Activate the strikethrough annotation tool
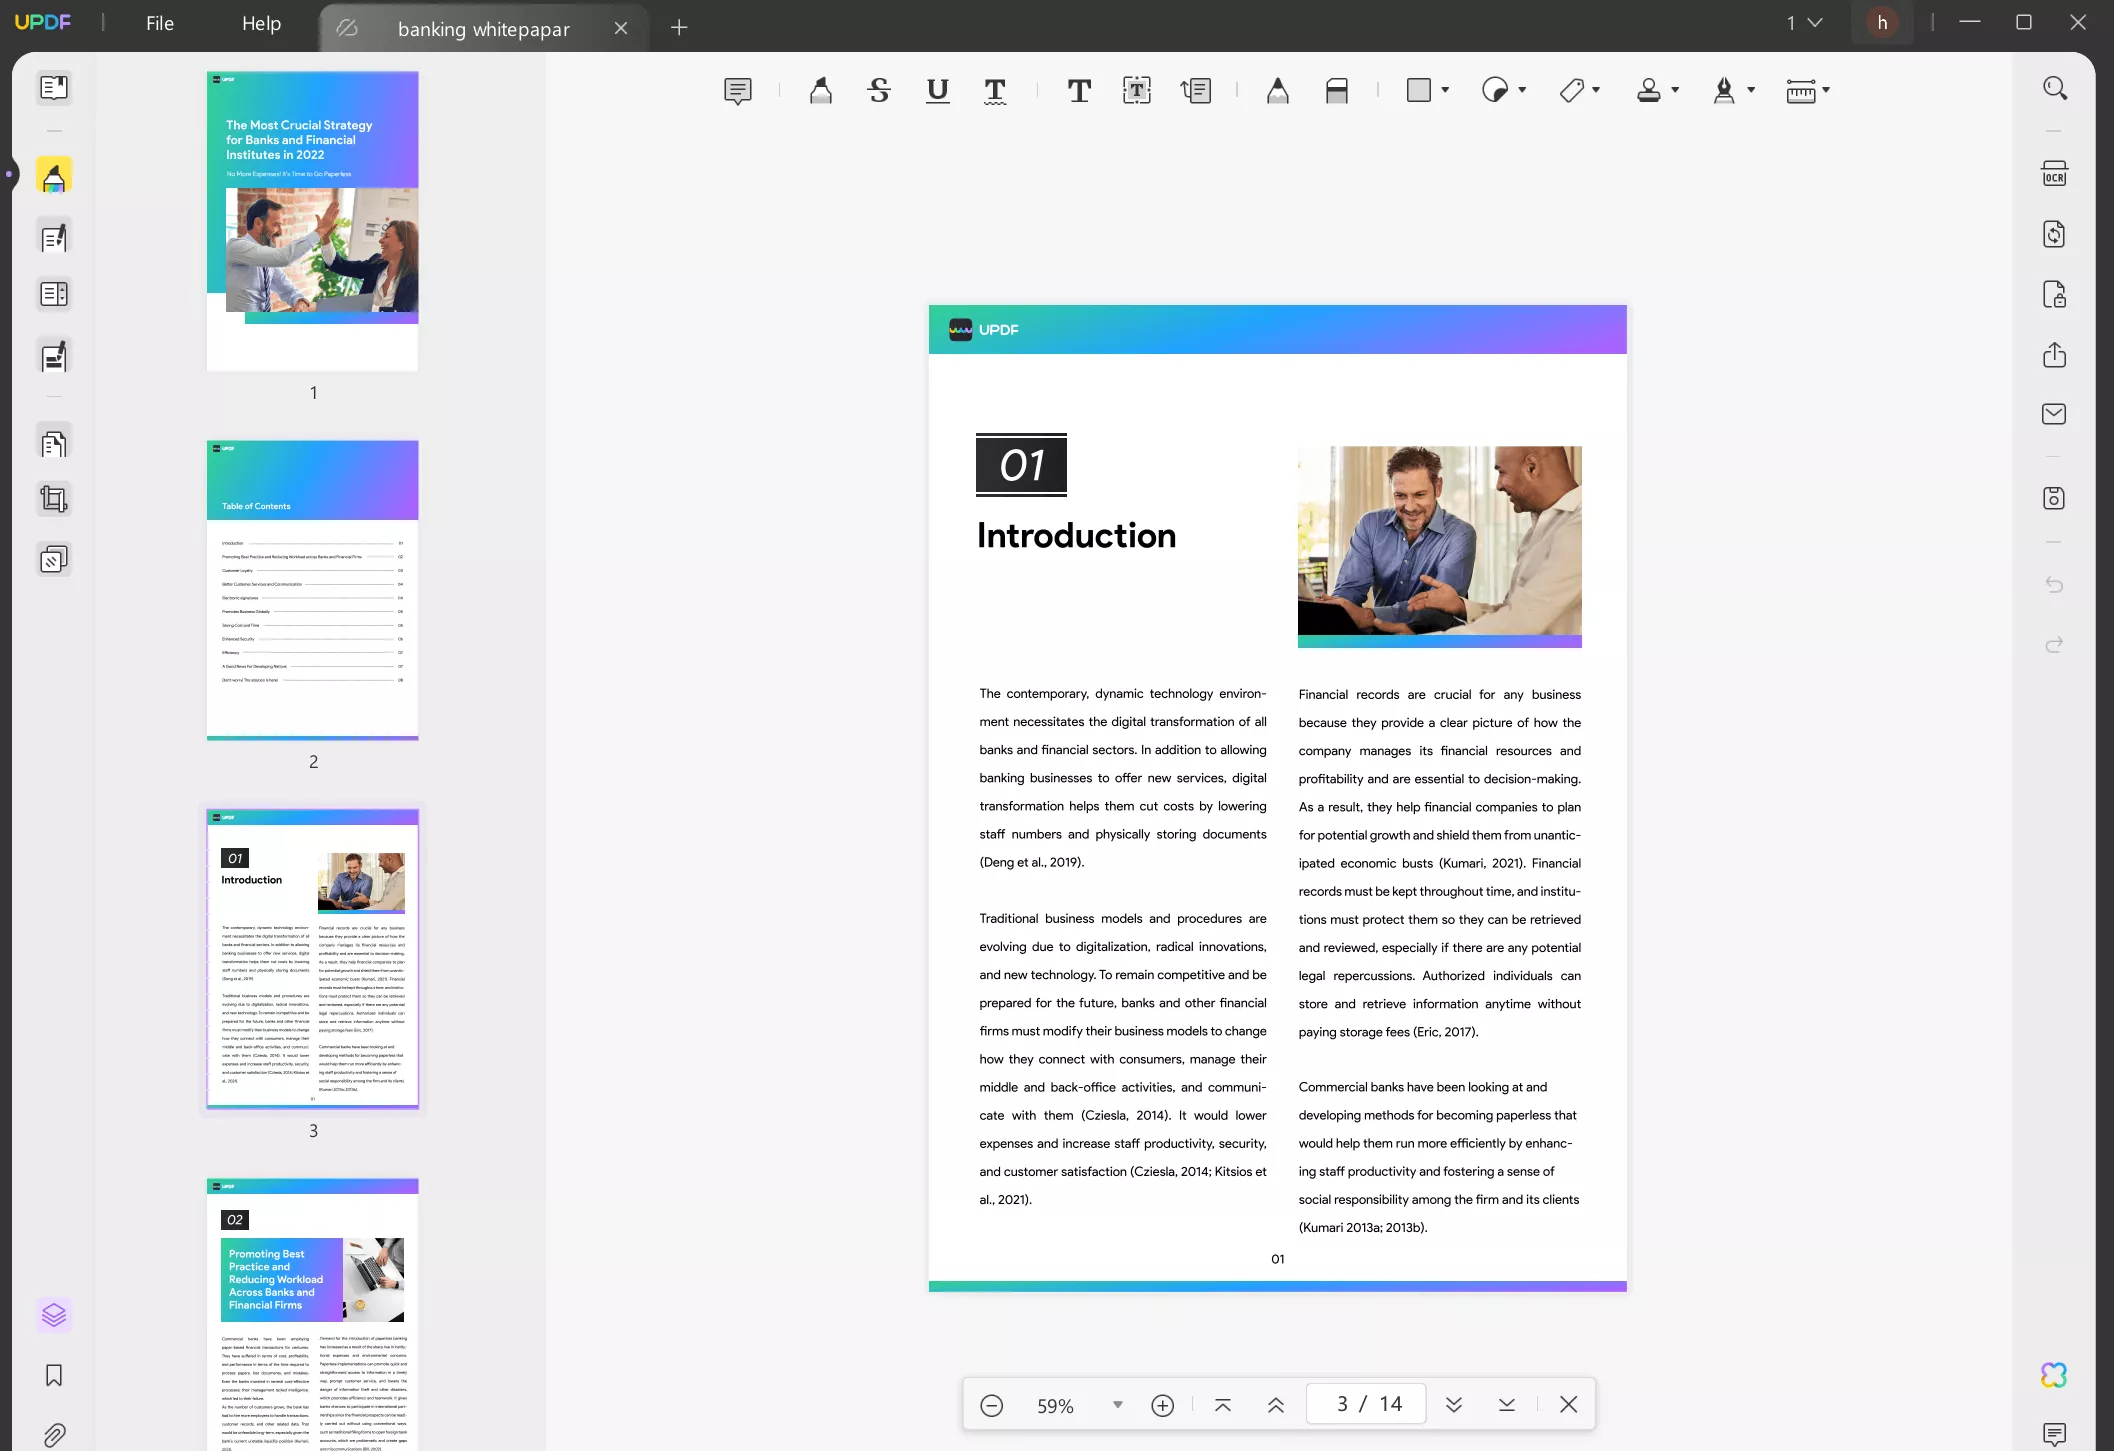Image resolution: width=2114 pixels, height=1451 pixels. pyautogui.click(x=879, y=91)
